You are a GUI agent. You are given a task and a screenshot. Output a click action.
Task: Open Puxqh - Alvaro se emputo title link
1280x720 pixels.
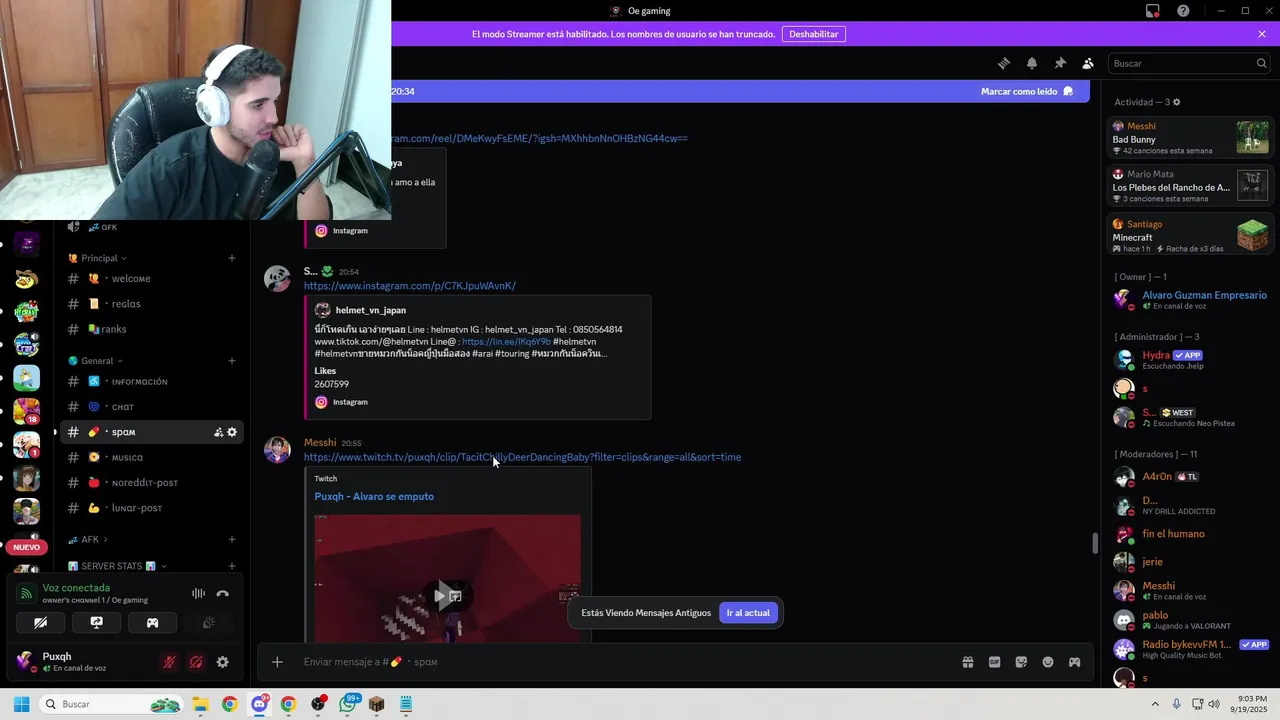click(374, 496)
